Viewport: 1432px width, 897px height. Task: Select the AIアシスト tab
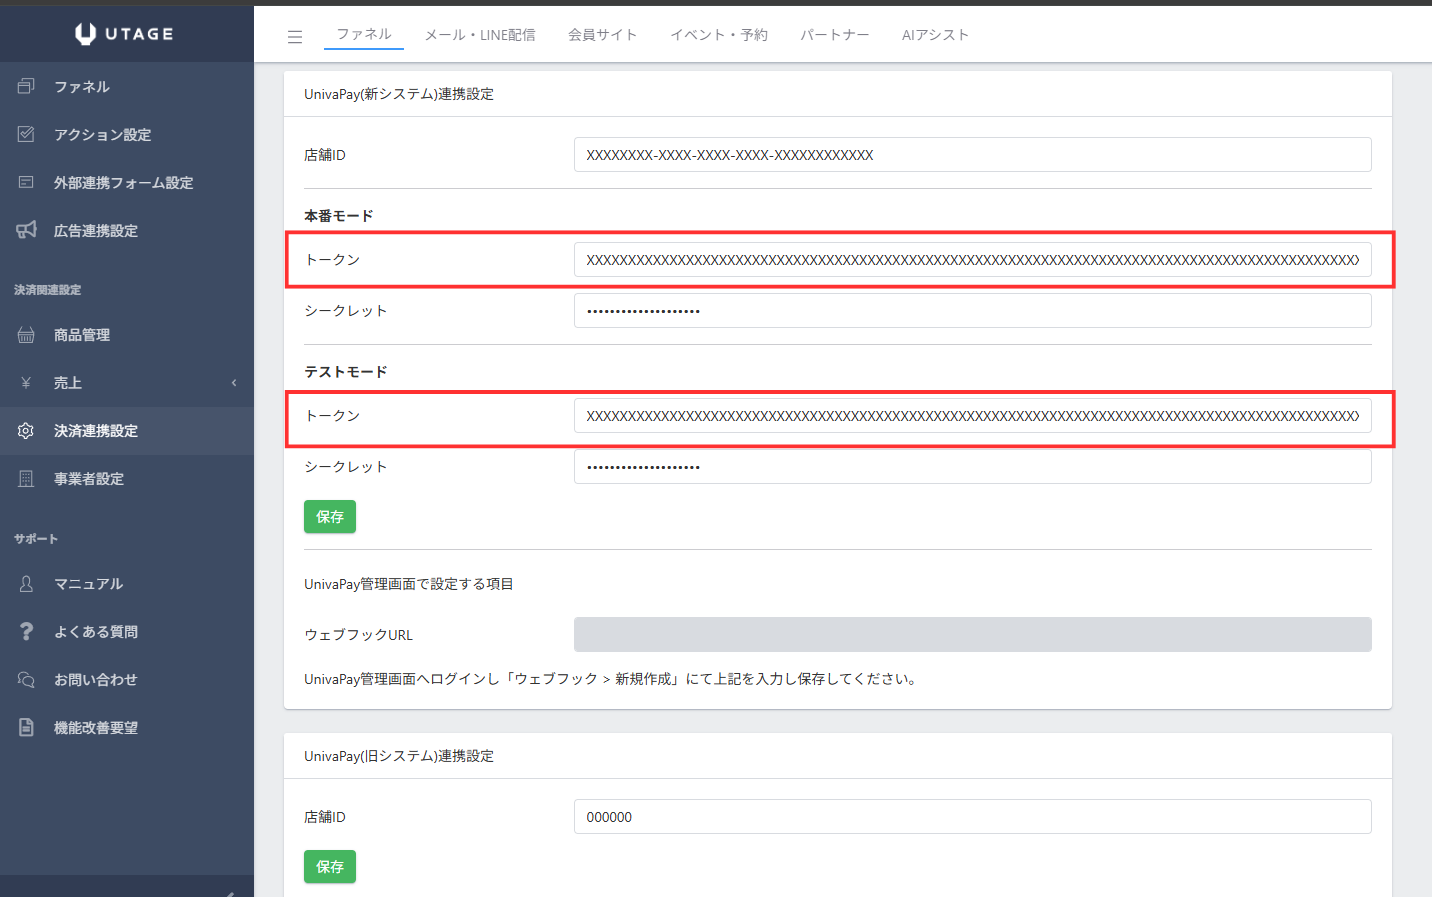[x=935, y=35]
